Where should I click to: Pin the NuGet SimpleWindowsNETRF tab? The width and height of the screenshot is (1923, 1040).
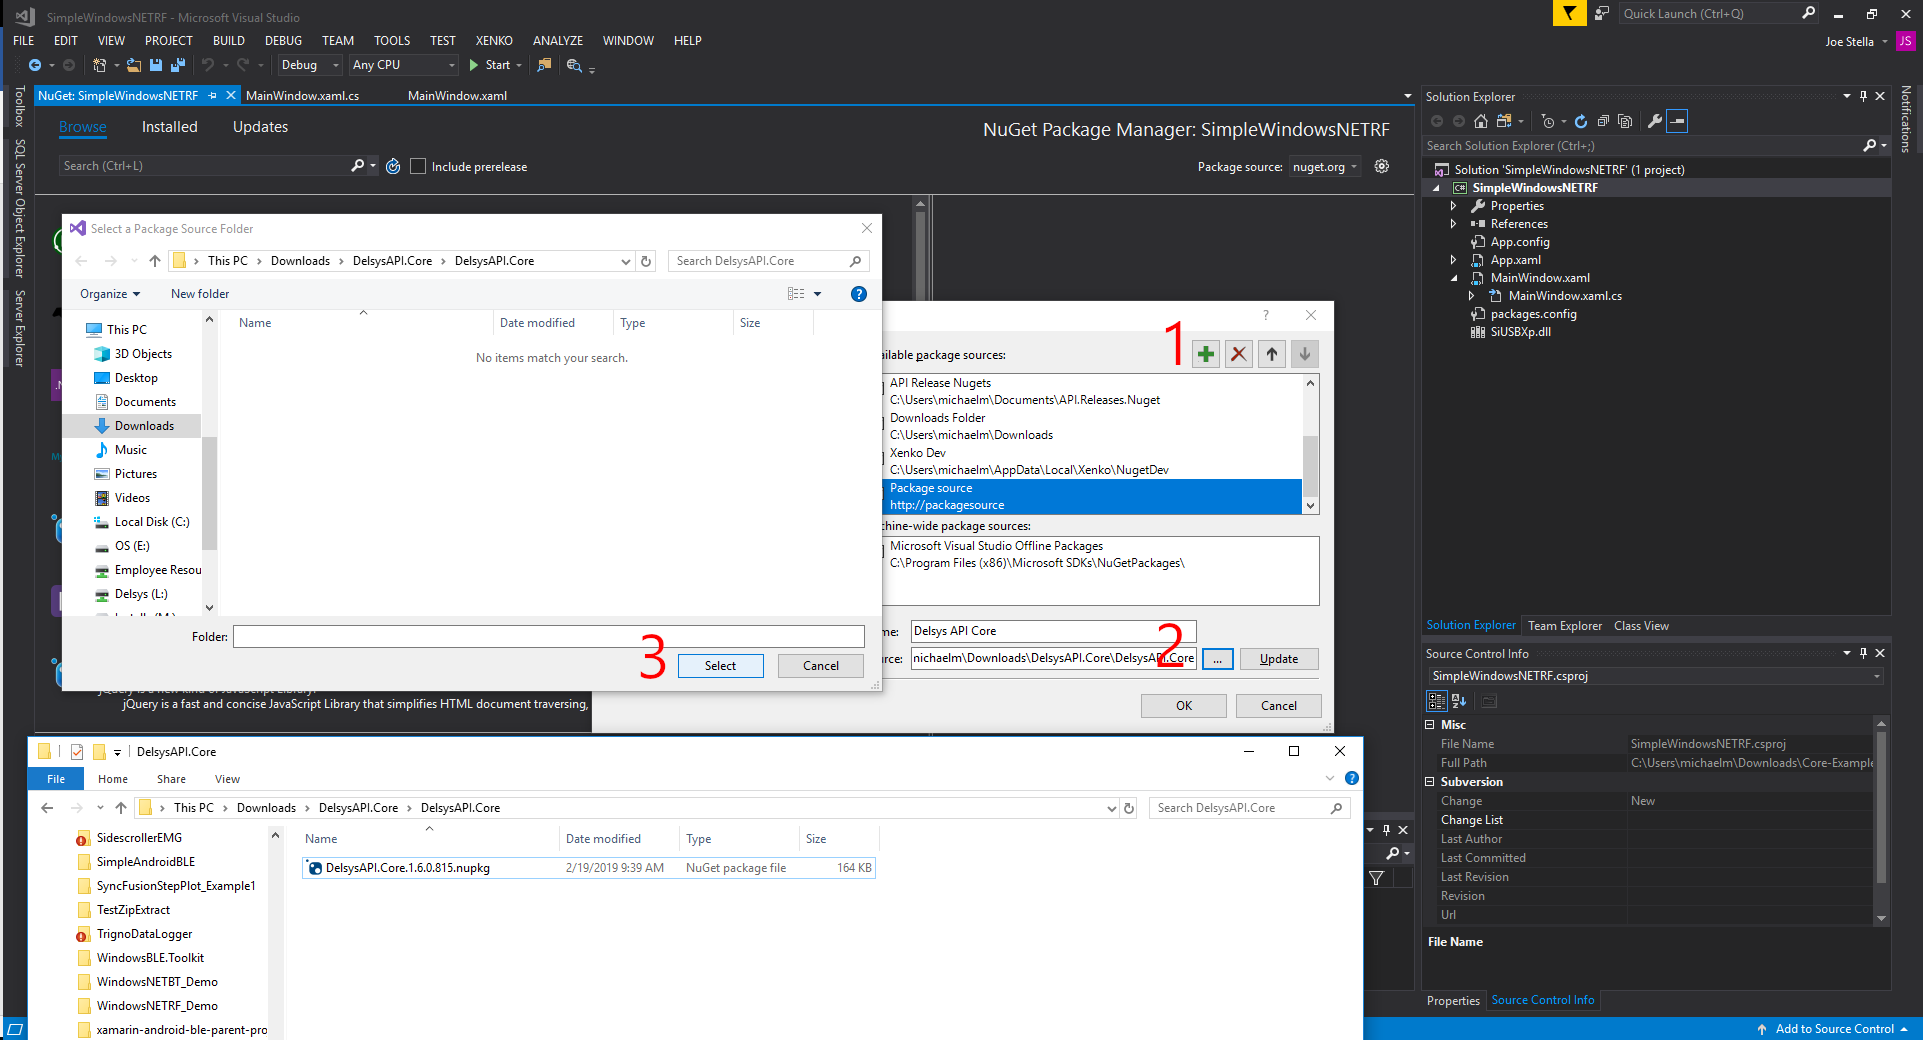212,96
